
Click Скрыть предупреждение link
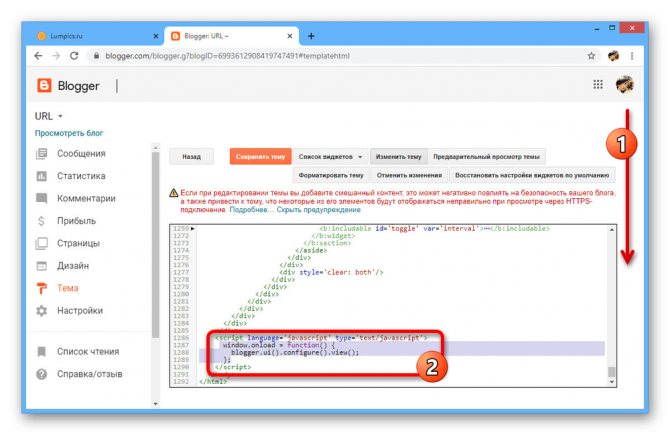tap(318, 210)
